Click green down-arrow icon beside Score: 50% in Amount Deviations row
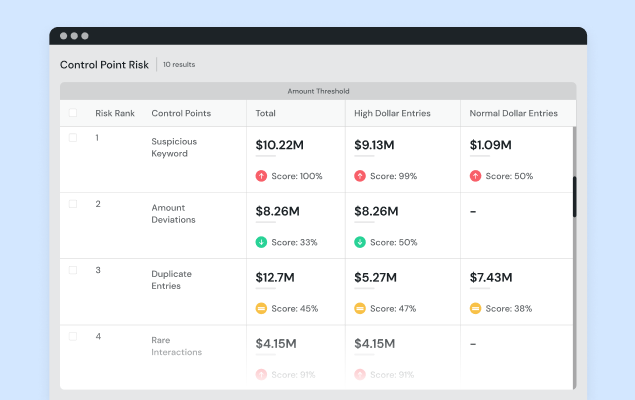The image size is (635, 400). point(360,242)
